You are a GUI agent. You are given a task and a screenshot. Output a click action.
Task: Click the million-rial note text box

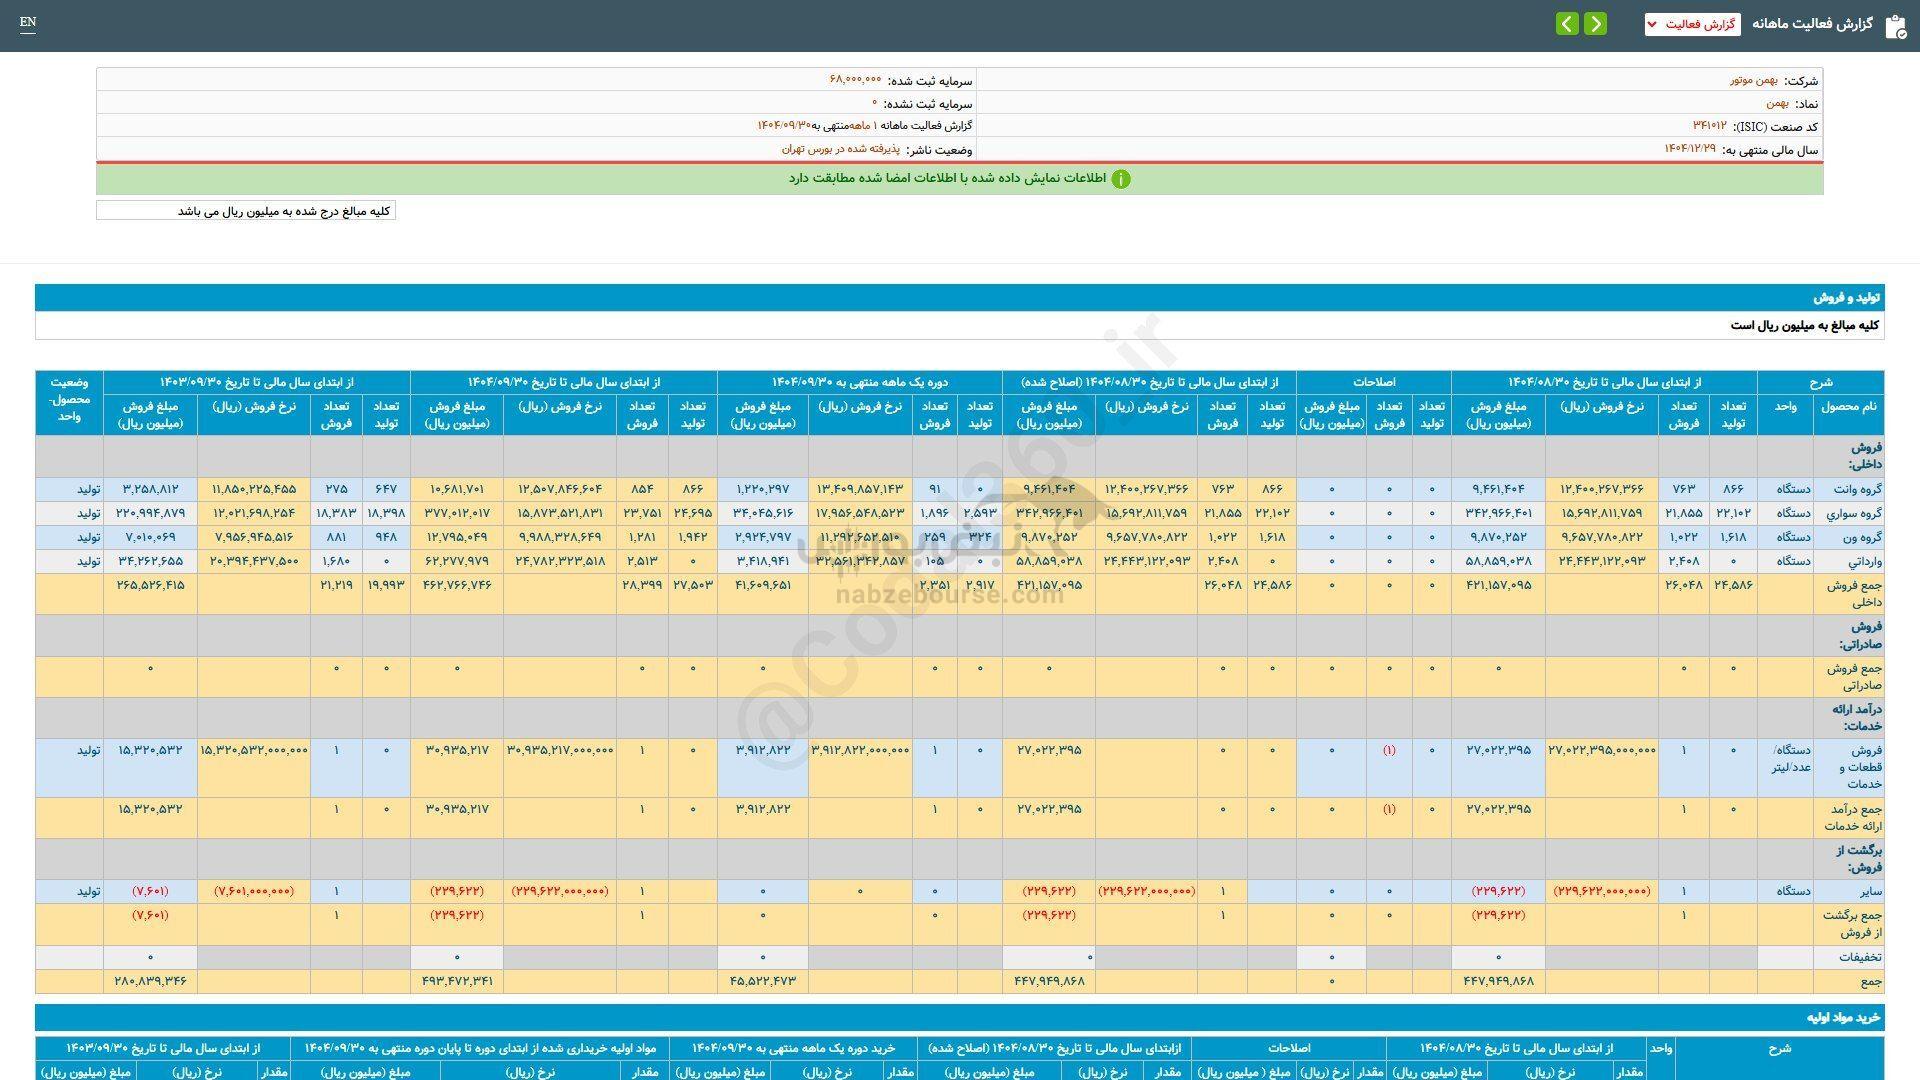[246, 211]
